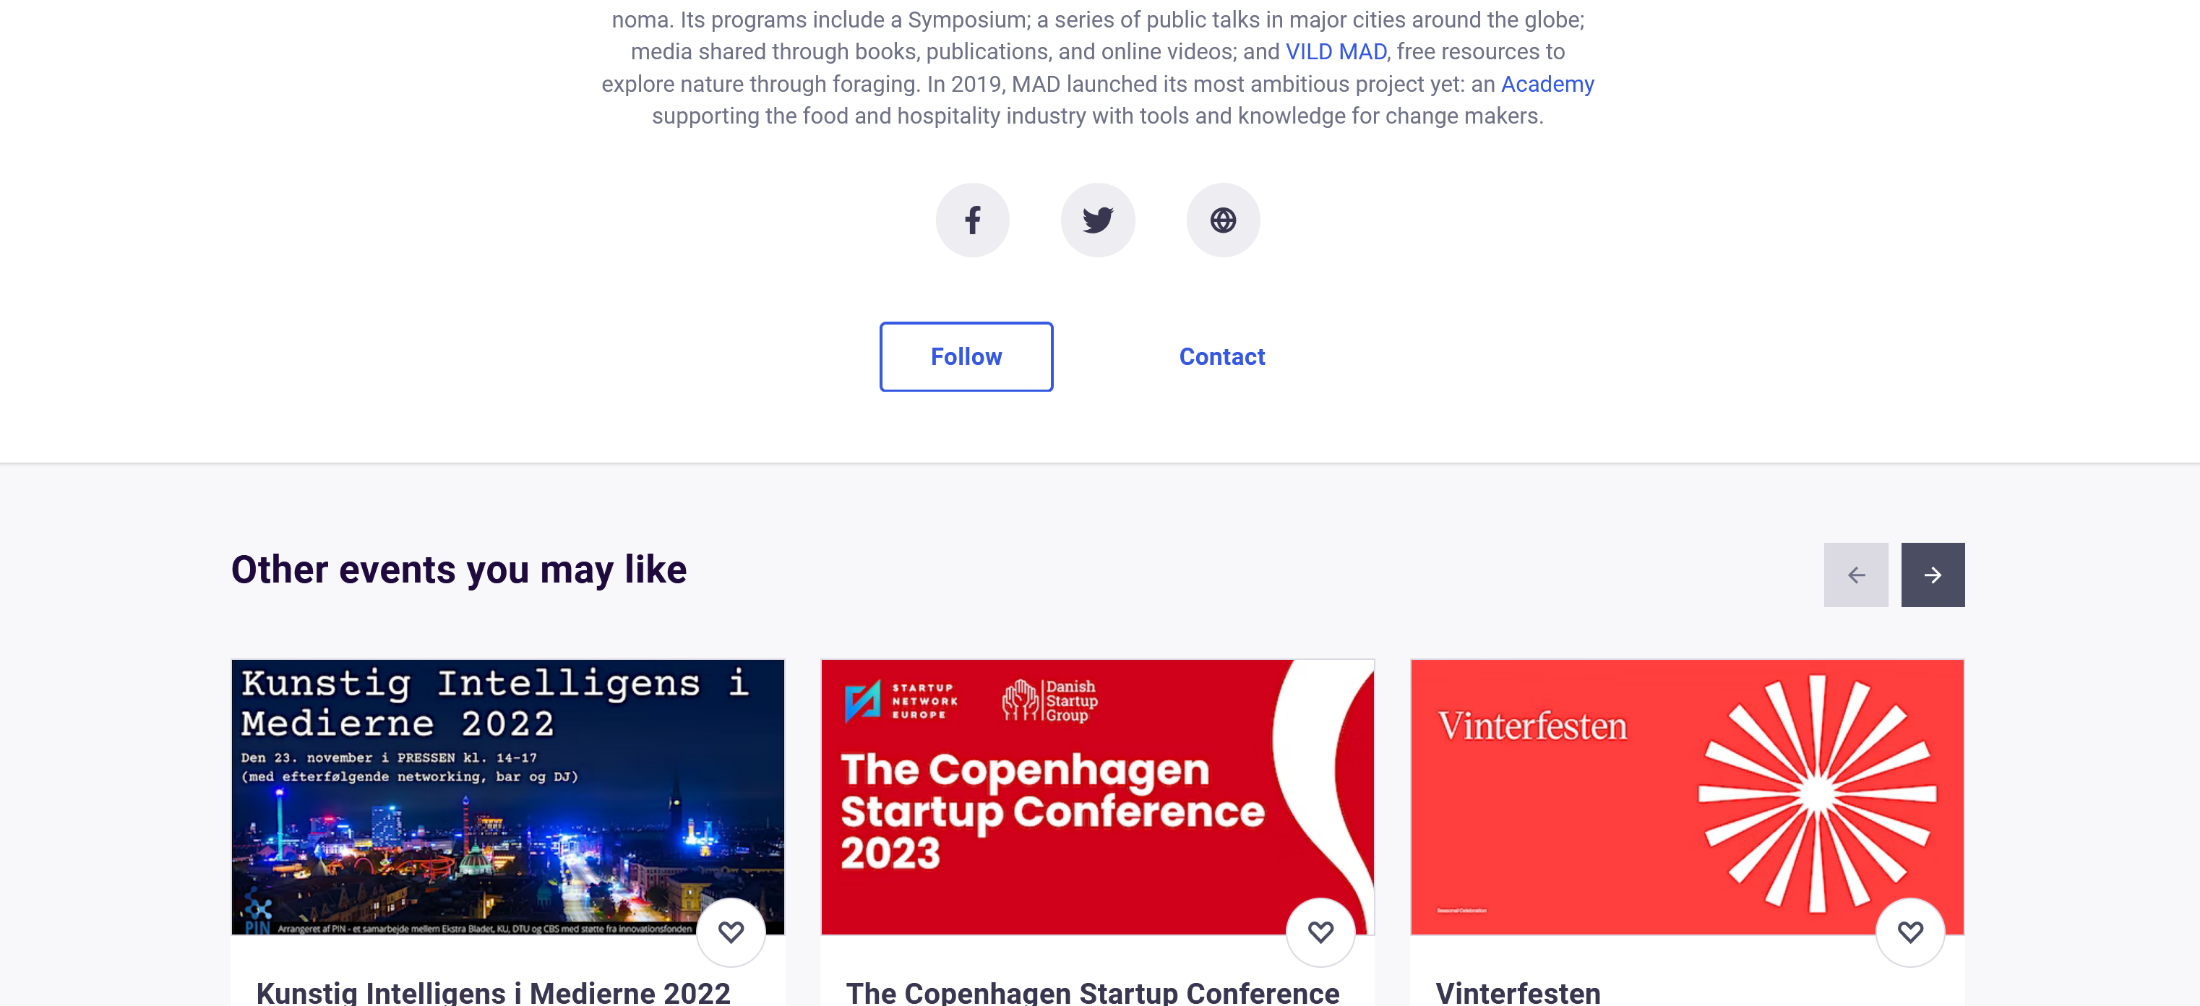Follow the organizer
Viewport: 2200px width, 1006px height.
coord(966,357)
